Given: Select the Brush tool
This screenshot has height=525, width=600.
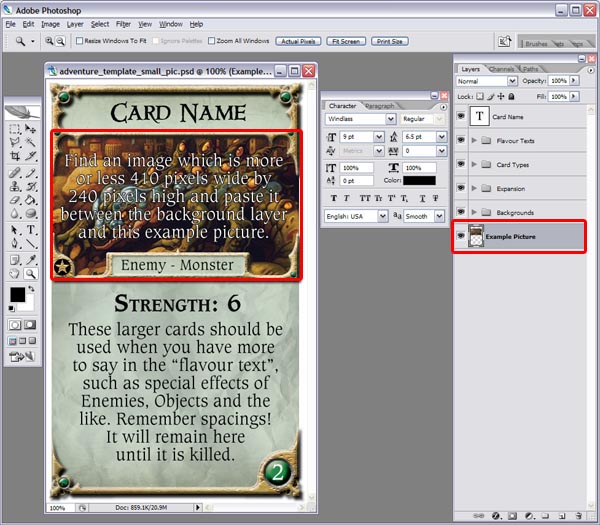Looking at the screenshot, I should click(31, 173).
